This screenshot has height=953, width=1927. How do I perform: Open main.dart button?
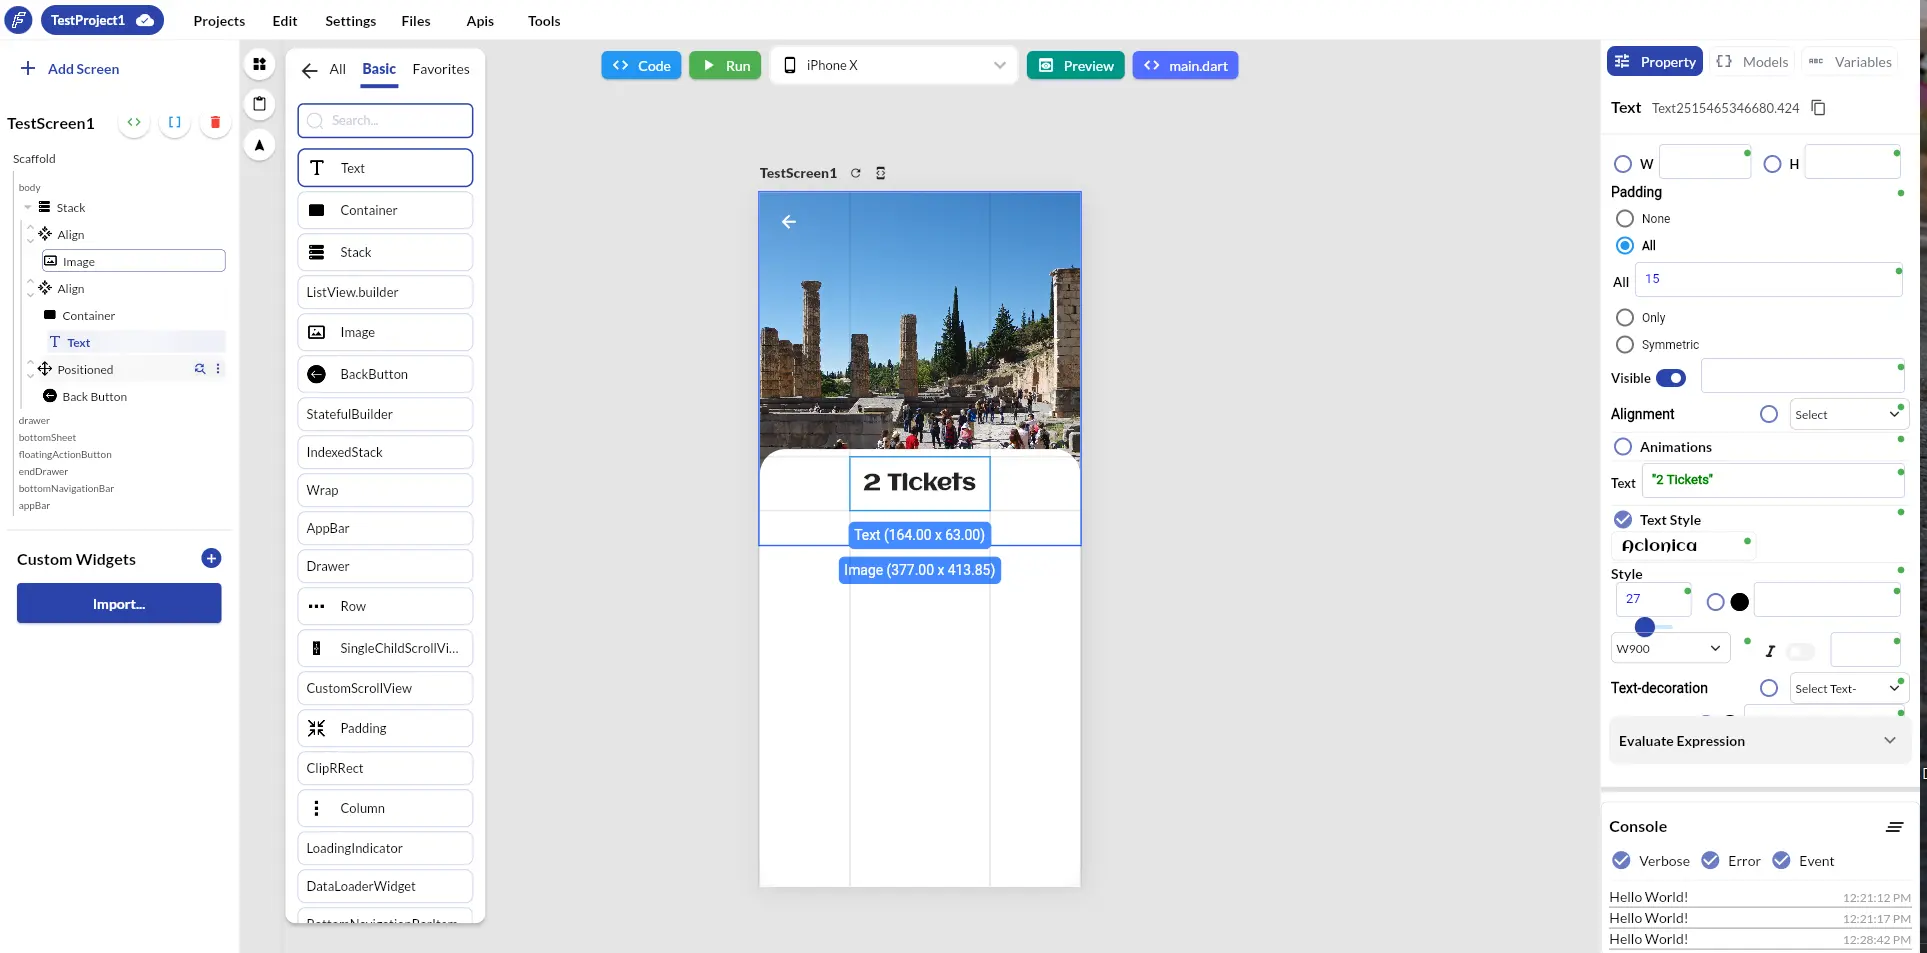[x=1185, y=65]
